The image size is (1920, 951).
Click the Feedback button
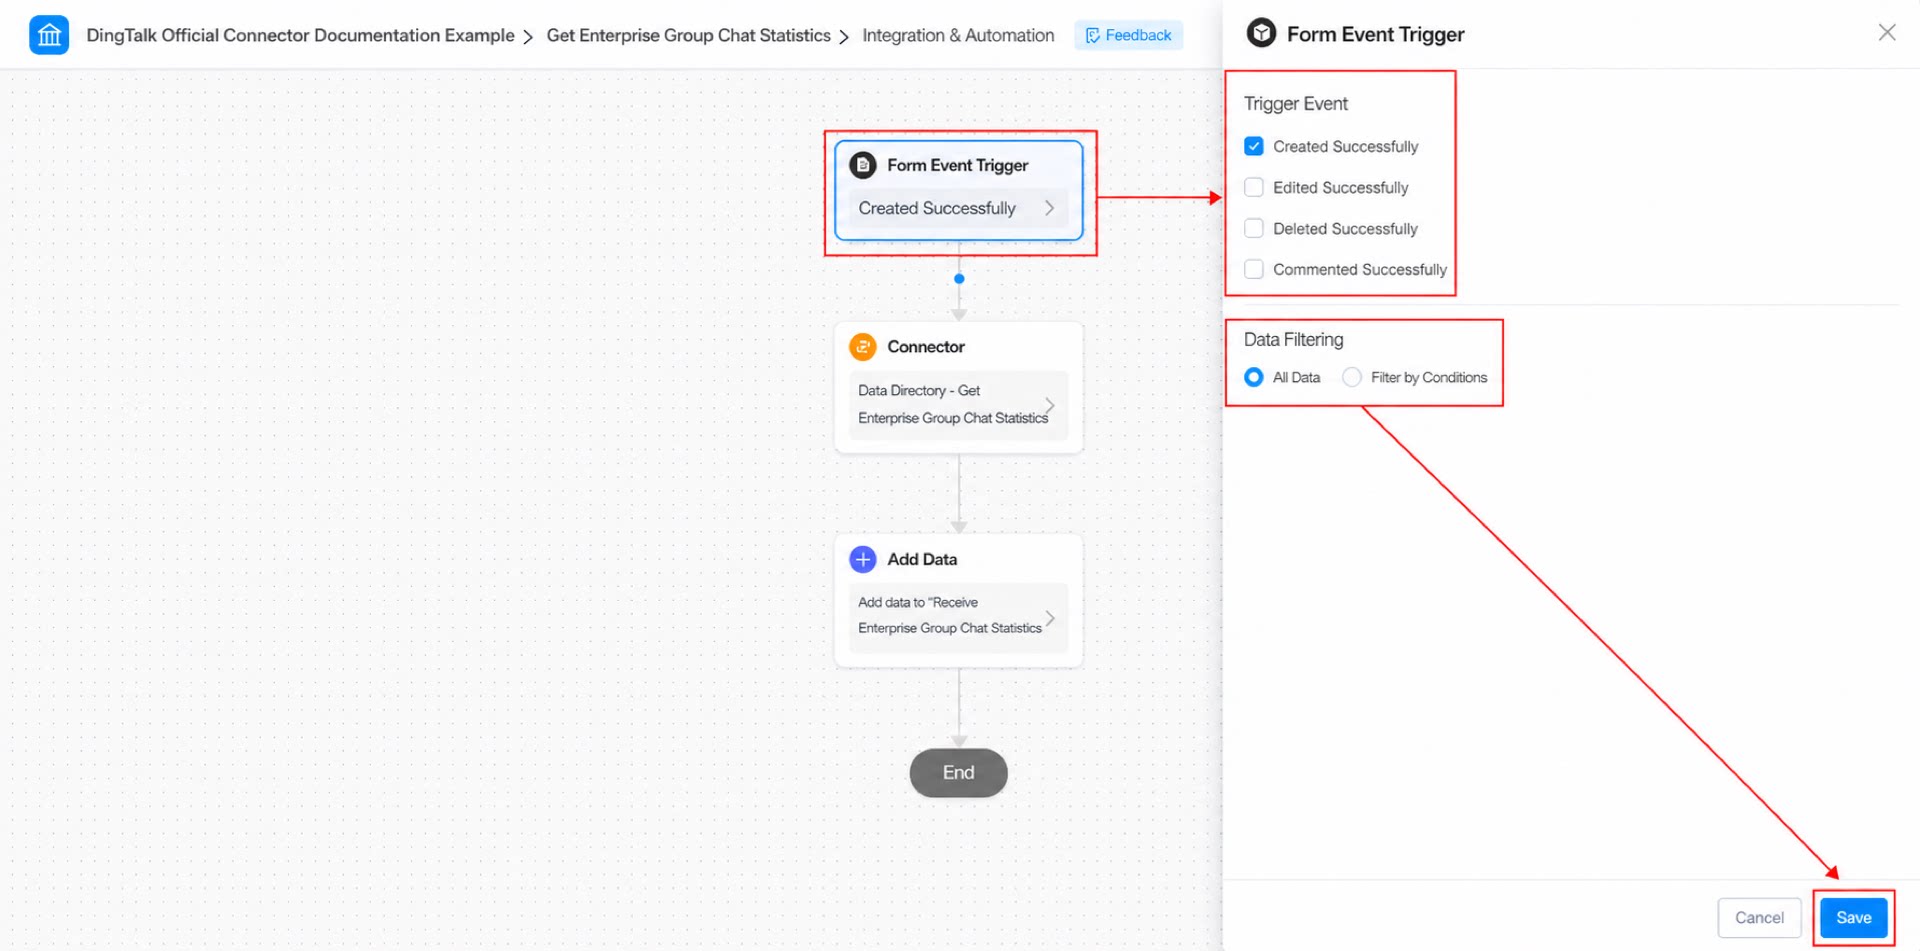[1128, 35]
